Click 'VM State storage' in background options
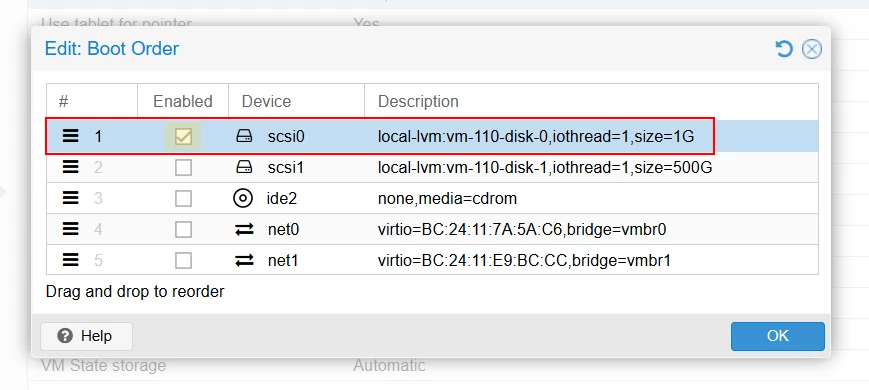Image resolution: width=869 pixels, height=390 pixels. [103, 366]
